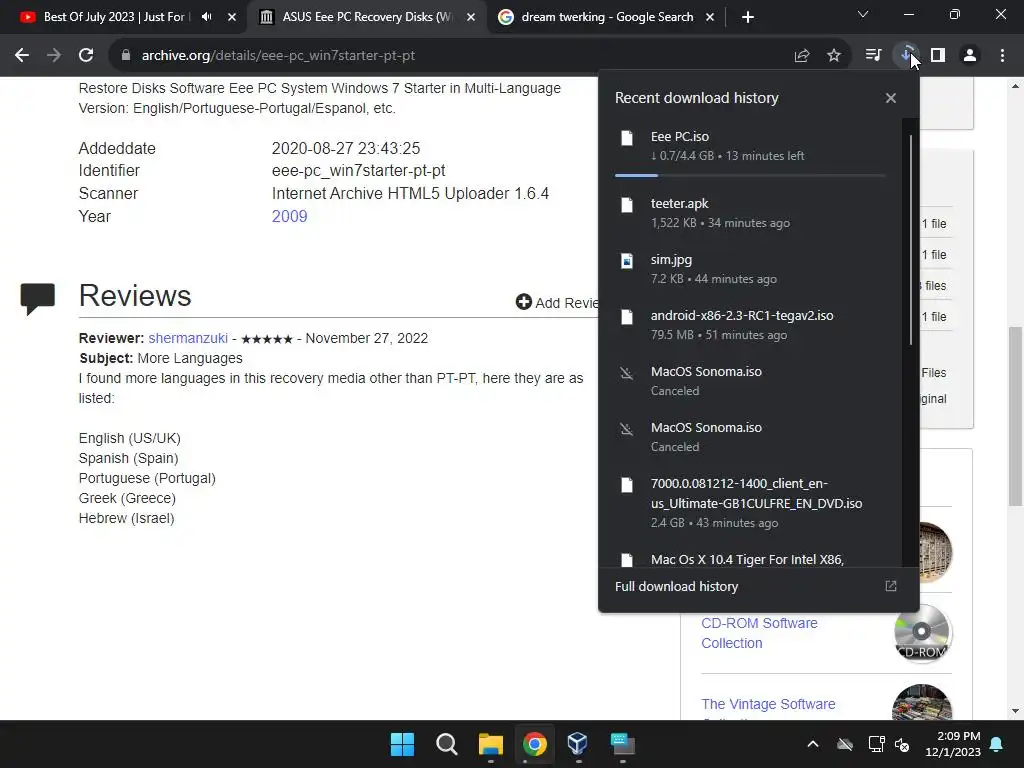1024x768 pixels.
Task: Open a new browser tab
Action: pos(748,17)
